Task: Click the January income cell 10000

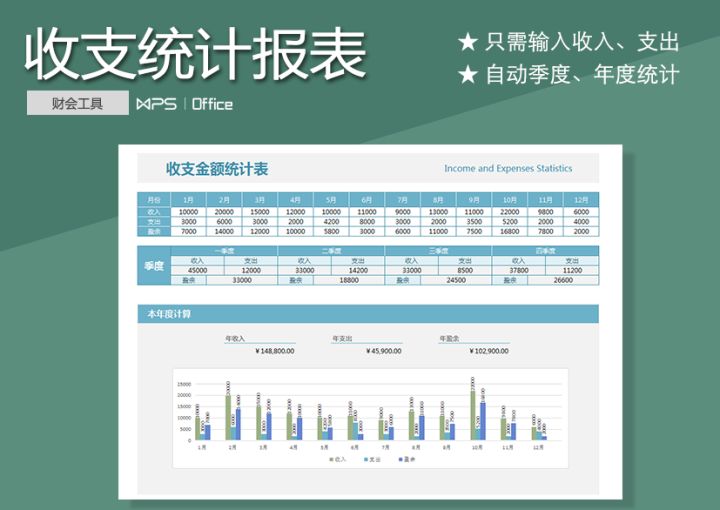Action: coord(188,212)
